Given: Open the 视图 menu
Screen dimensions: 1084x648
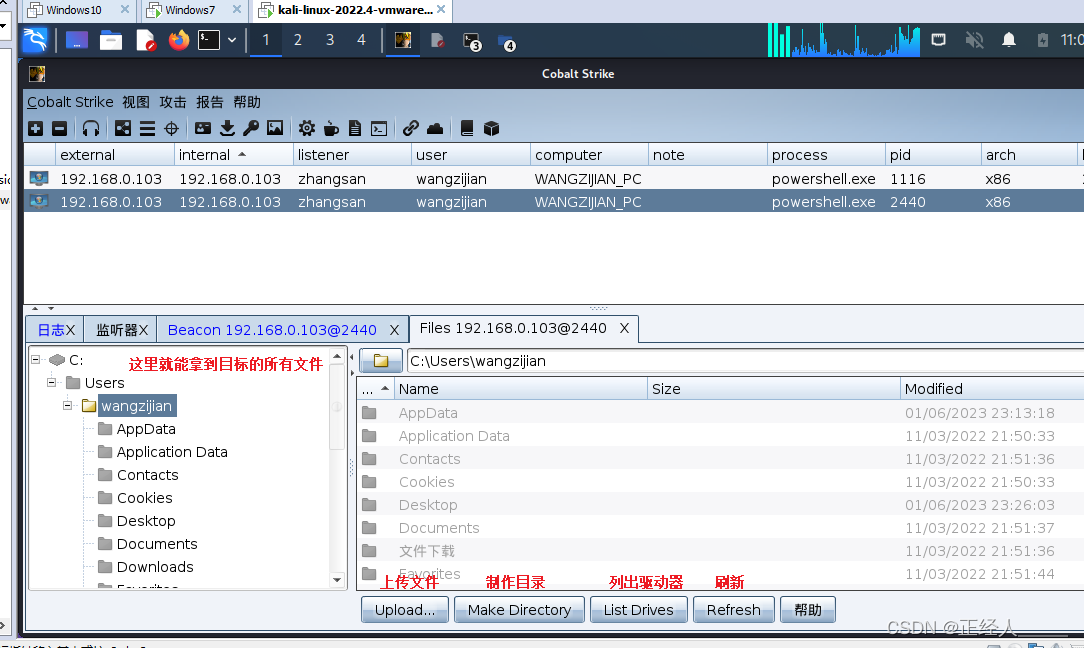Looking at the screenshot, I should tap(136, 102).
